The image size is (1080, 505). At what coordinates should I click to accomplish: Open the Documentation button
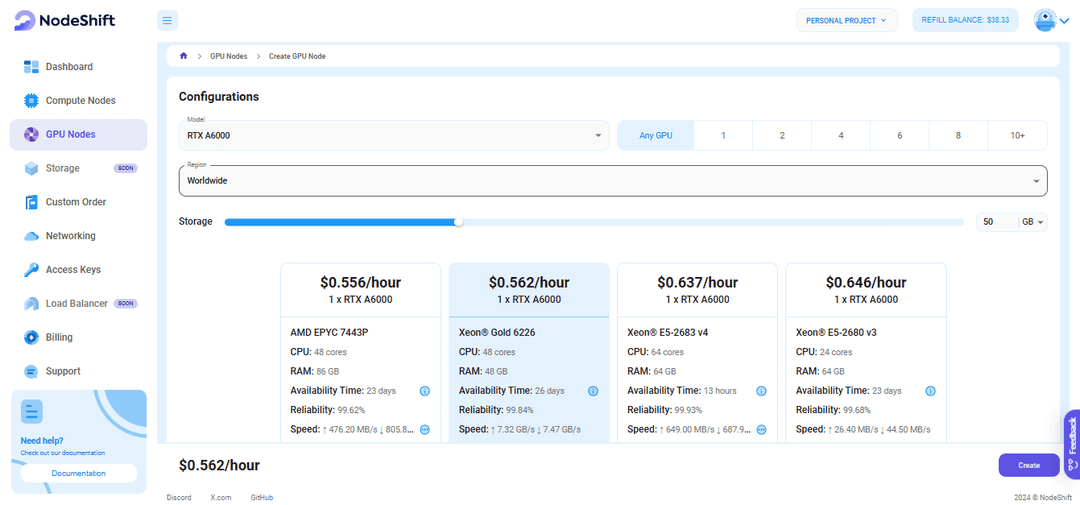point(79,473)
